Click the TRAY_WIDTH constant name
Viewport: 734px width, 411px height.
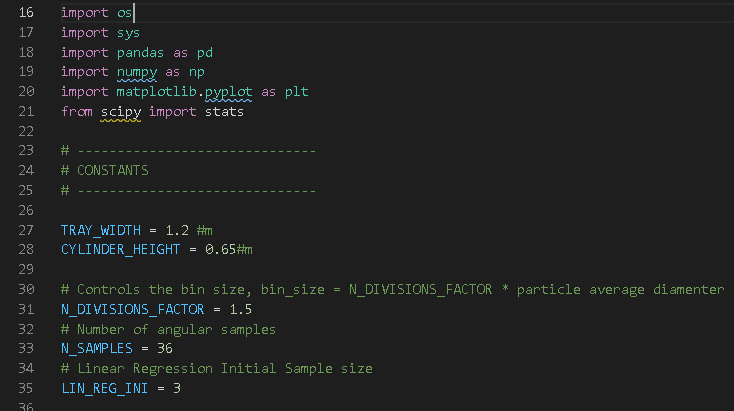(x=100, y=229)
